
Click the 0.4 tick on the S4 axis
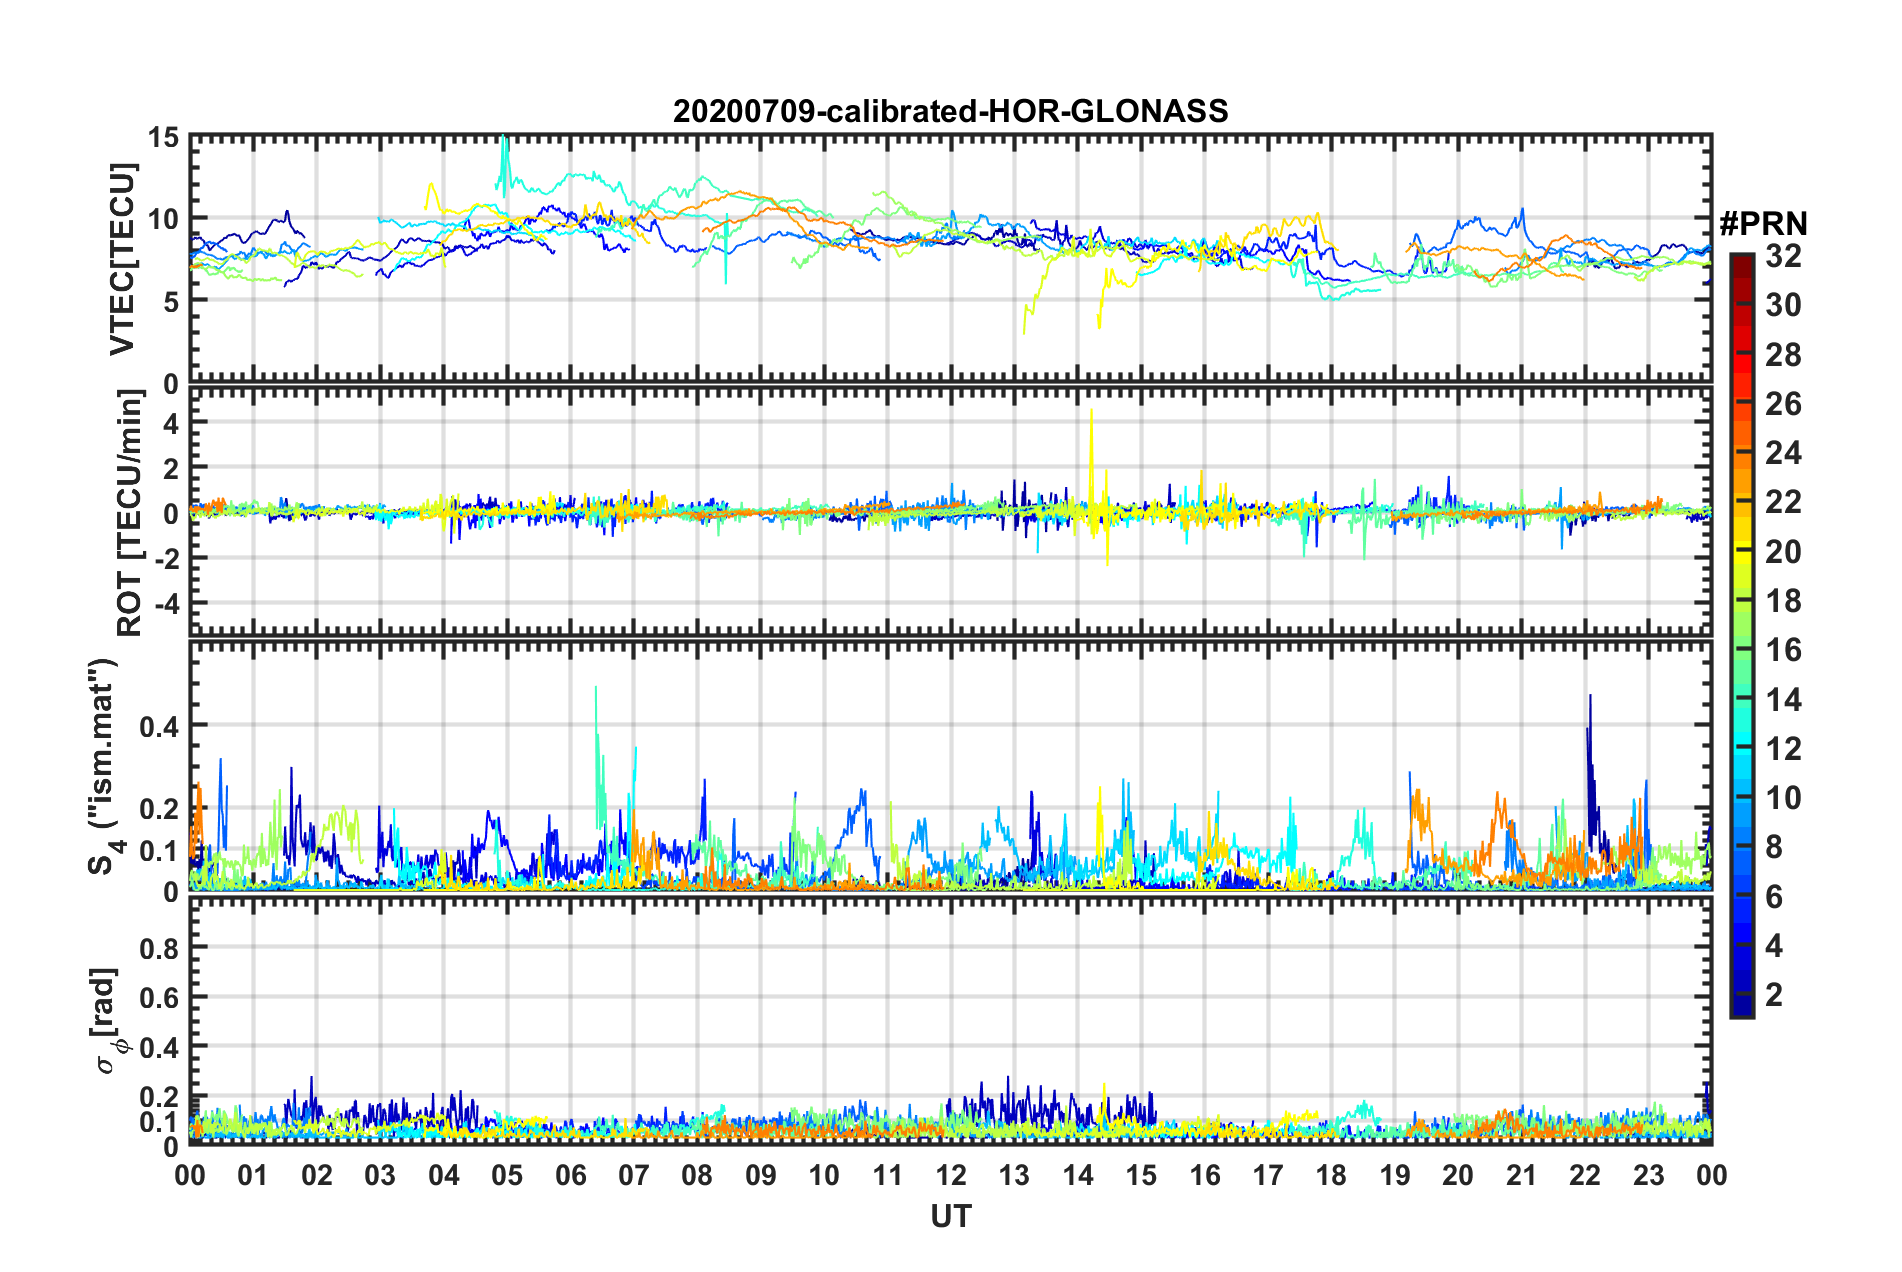point(159,726)
